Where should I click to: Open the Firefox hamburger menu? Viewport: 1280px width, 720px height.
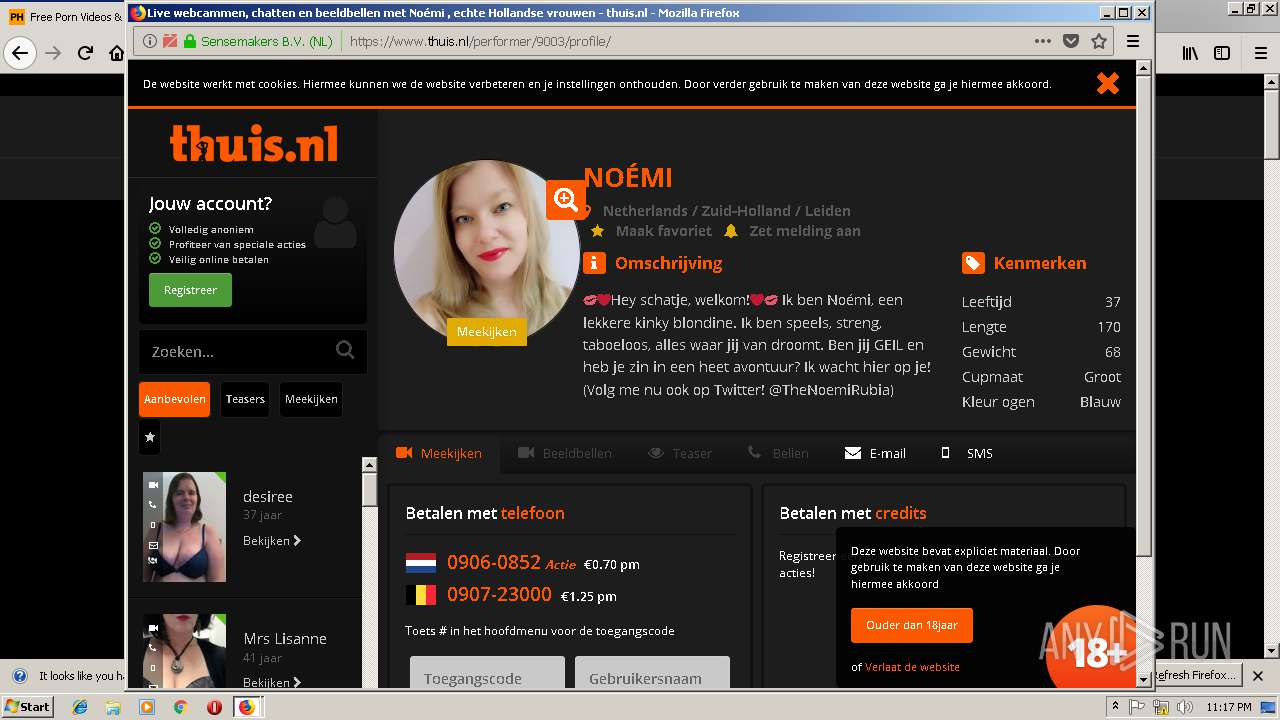click(1133, 41)
